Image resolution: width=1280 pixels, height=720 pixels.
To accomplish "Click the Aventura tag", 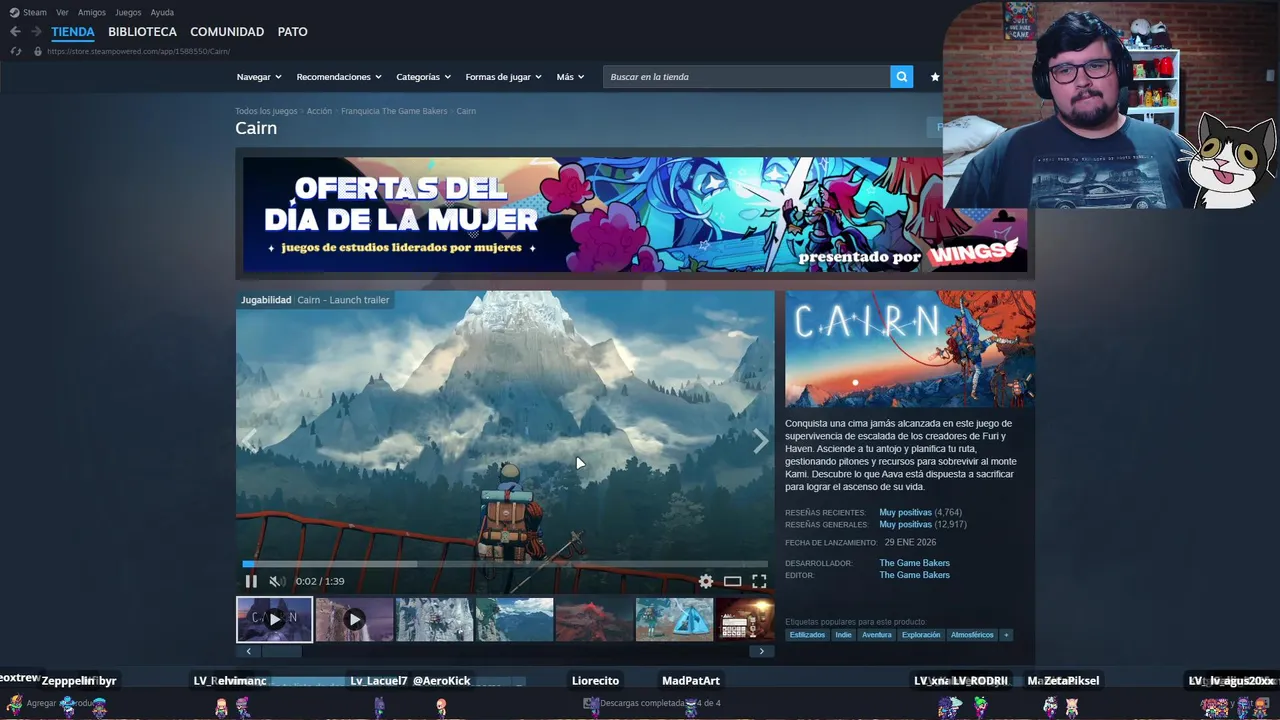I will click(x=877, y=635).
